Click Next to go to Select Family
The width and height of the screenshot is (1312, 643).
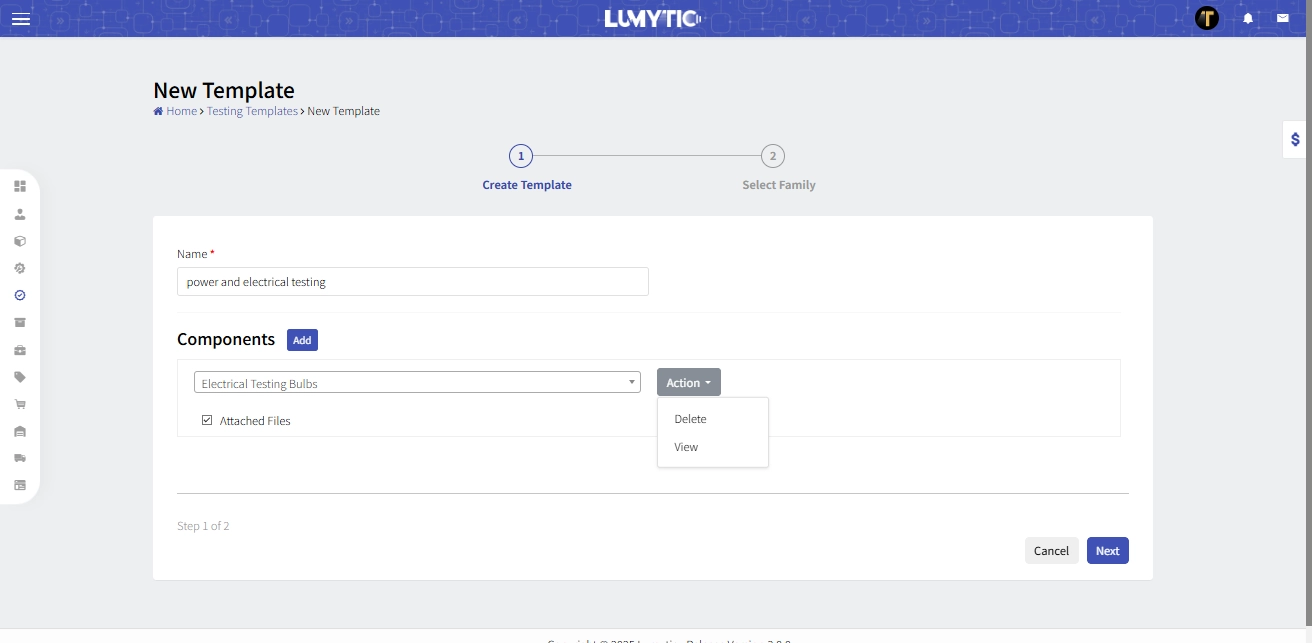click(1107, 550)
